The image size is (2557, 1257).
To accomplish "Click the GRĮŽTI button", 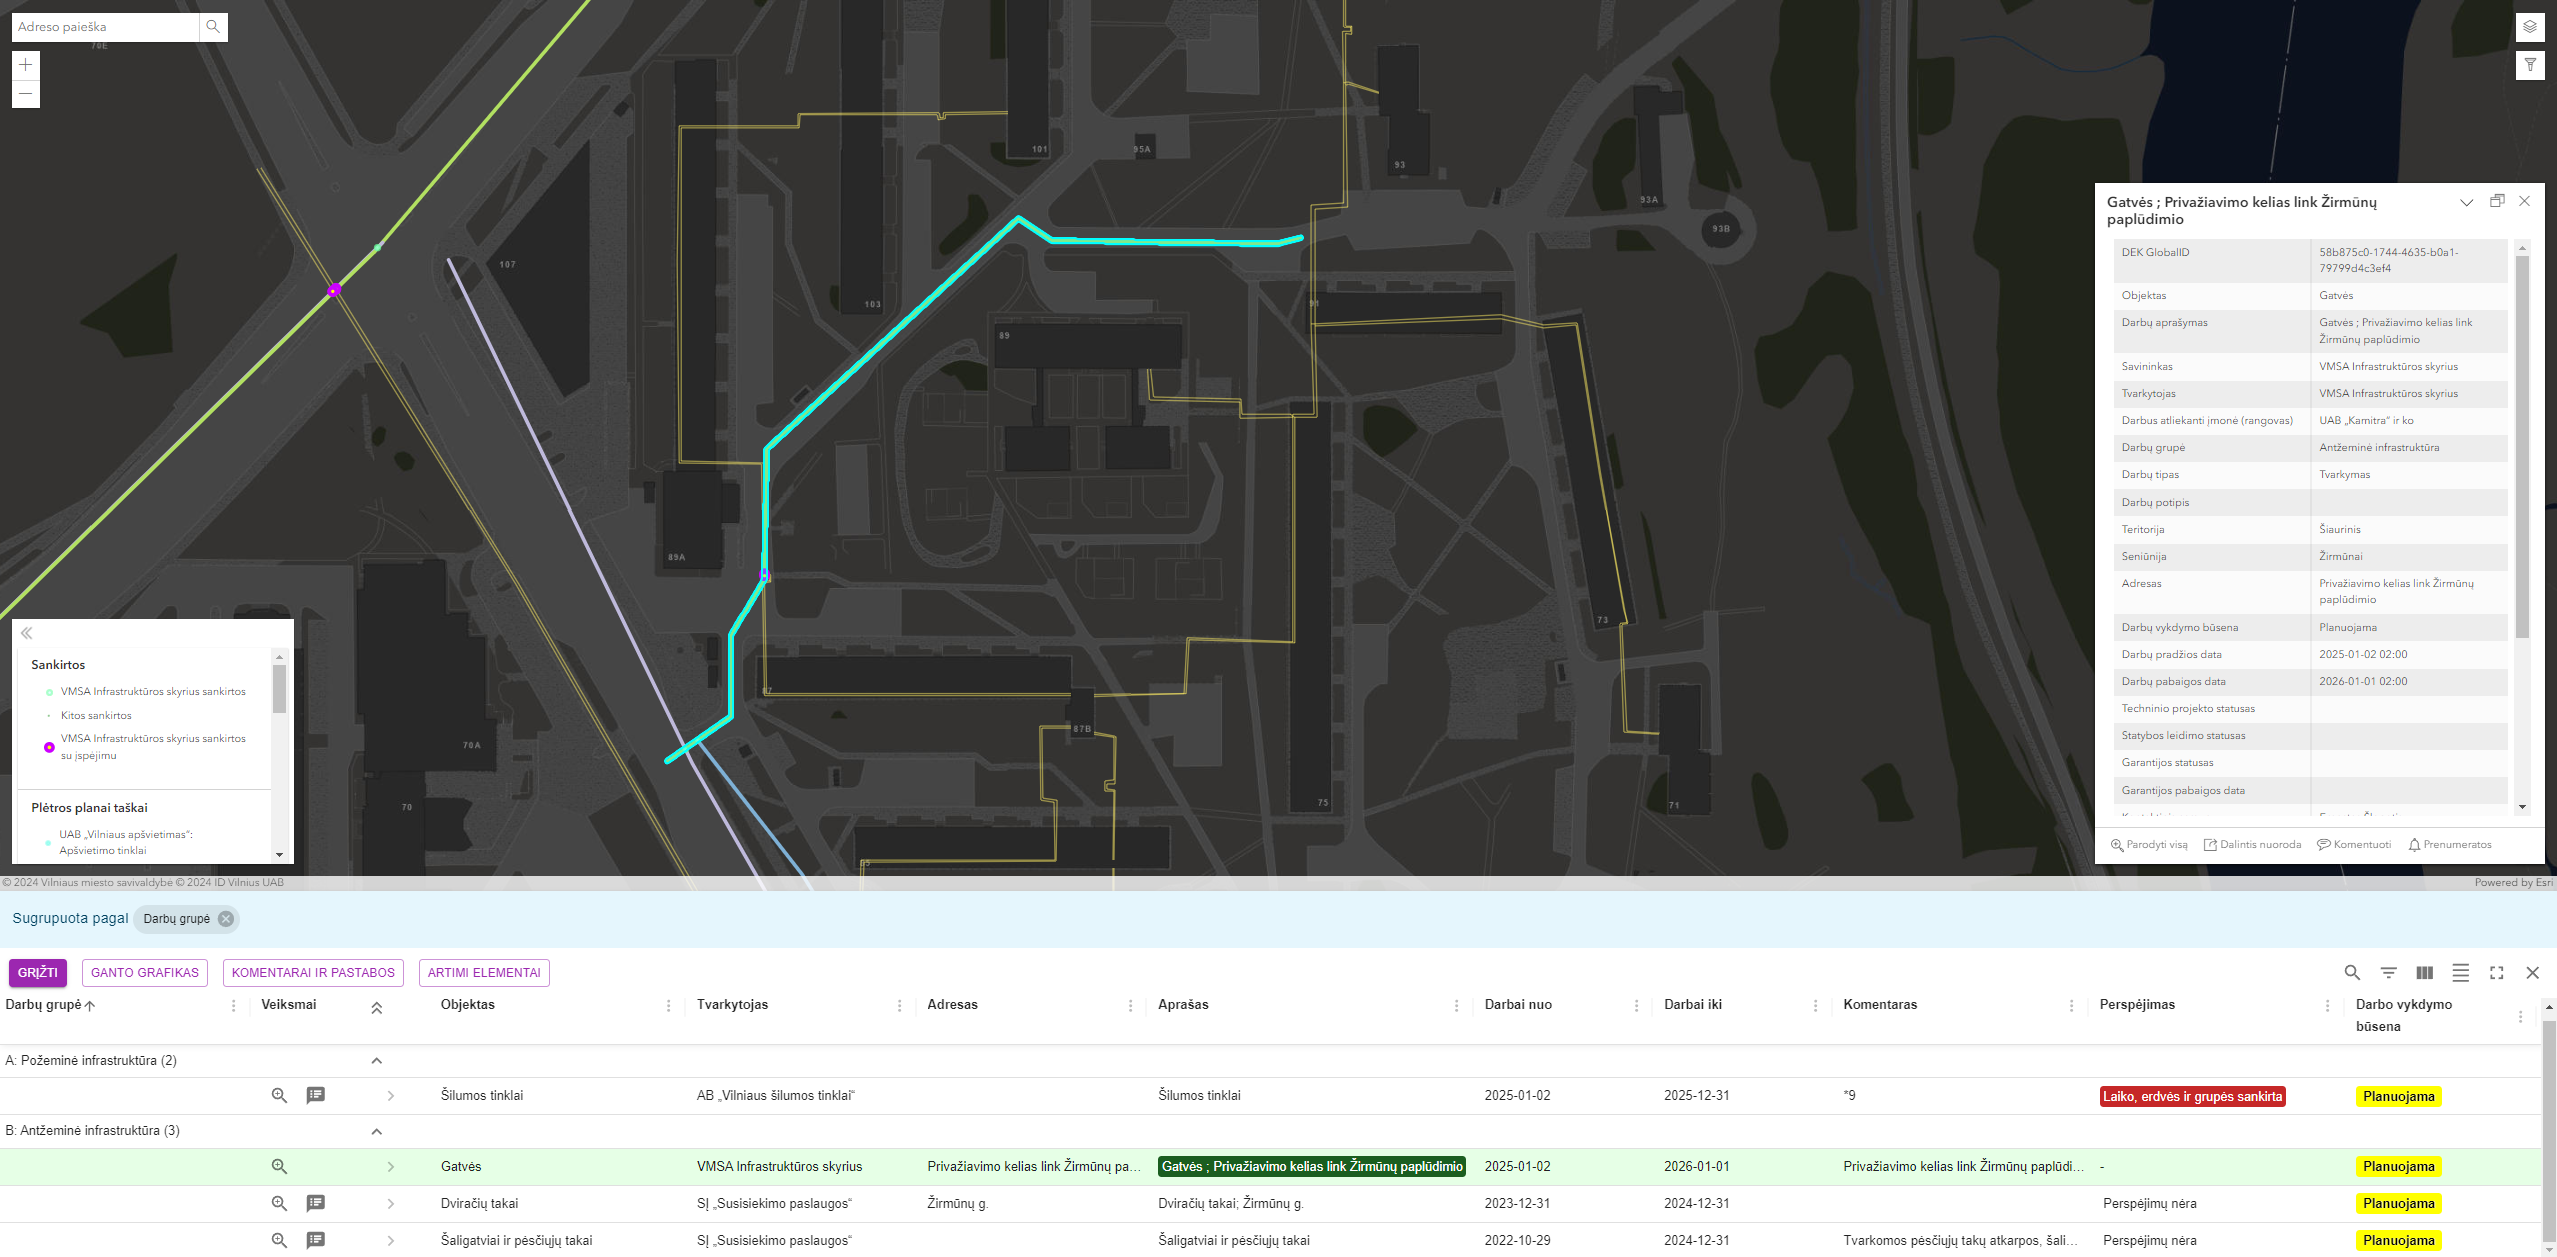I will (38, 973).
